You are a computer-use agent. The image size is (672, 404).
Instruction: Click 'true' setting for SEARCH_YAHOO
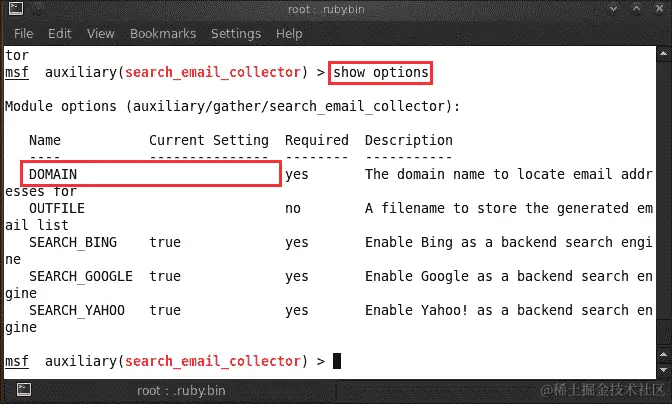coord(165,310)
